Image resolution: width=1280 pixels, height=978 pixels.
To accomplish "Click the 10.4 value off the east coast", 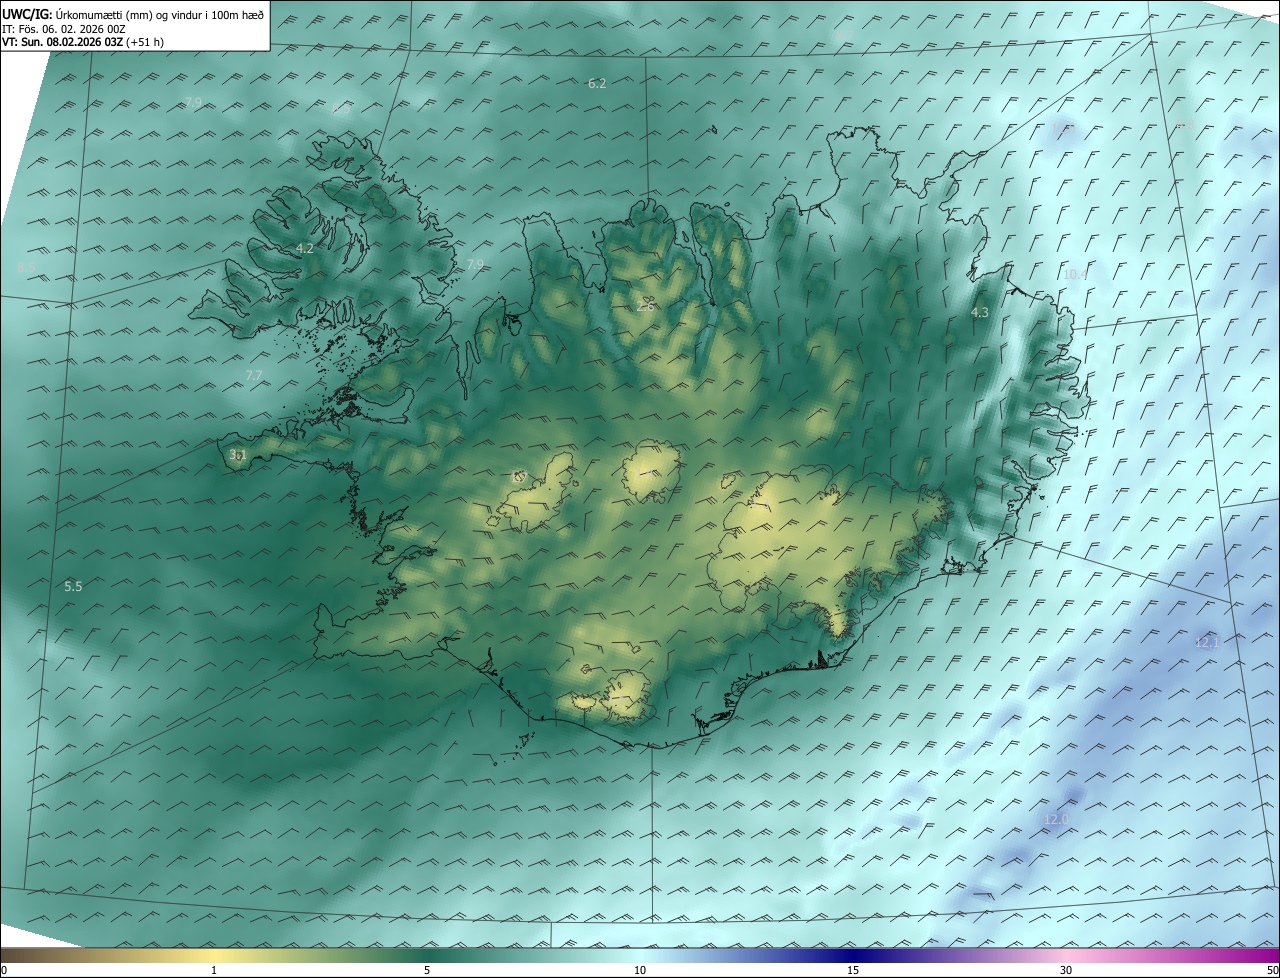I will [1076, 274].
